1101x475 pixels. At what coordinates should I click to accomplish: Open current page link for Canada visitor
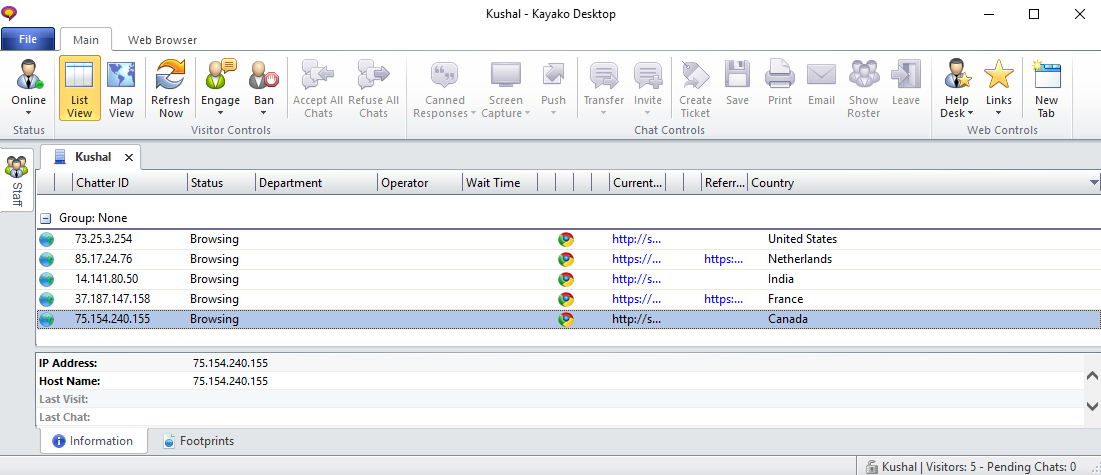637,319
